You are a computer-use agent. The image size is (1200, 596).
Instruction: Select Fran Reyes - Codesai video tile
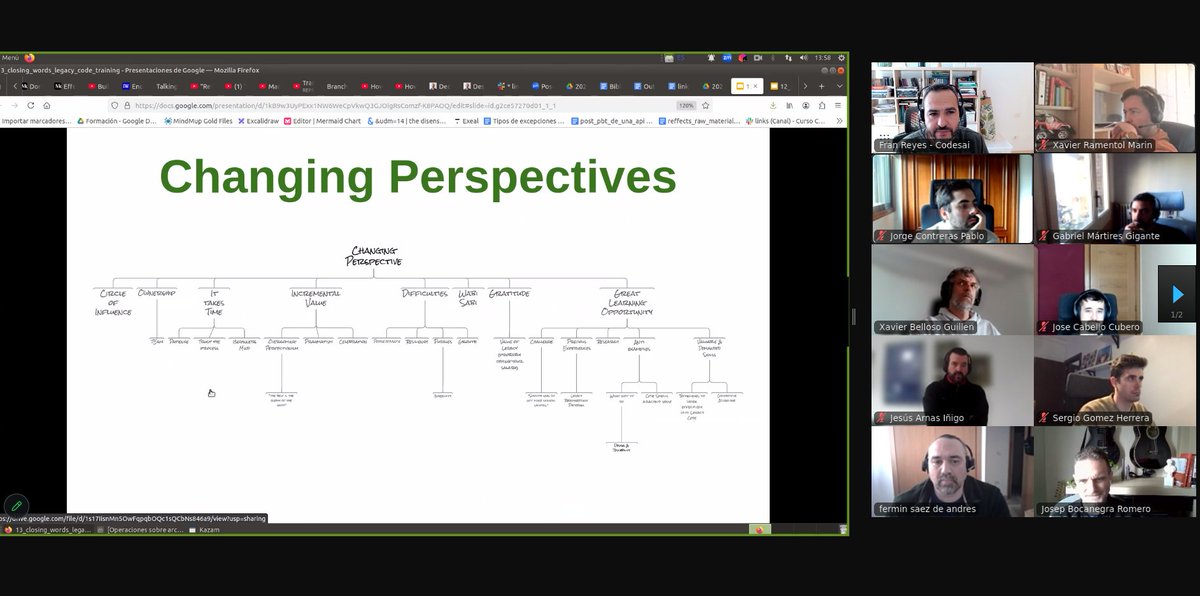[x=953, y=107]
